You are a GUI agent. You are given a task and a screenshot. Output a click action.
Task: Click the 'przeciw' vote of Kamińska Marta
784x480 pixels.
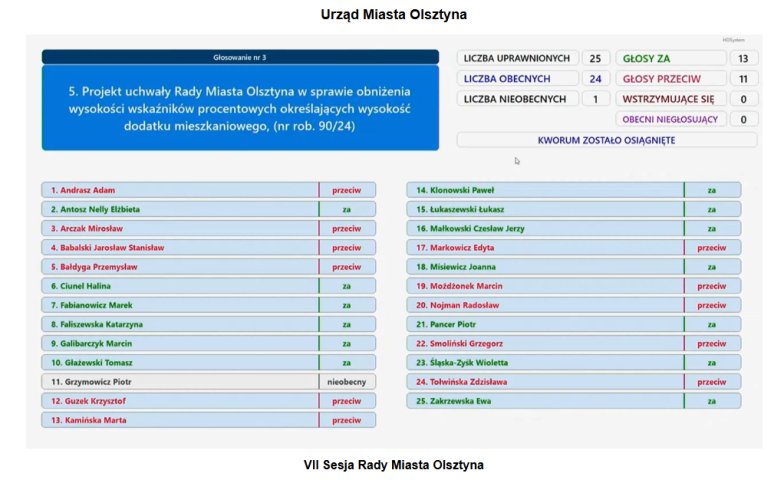point(346,420)
